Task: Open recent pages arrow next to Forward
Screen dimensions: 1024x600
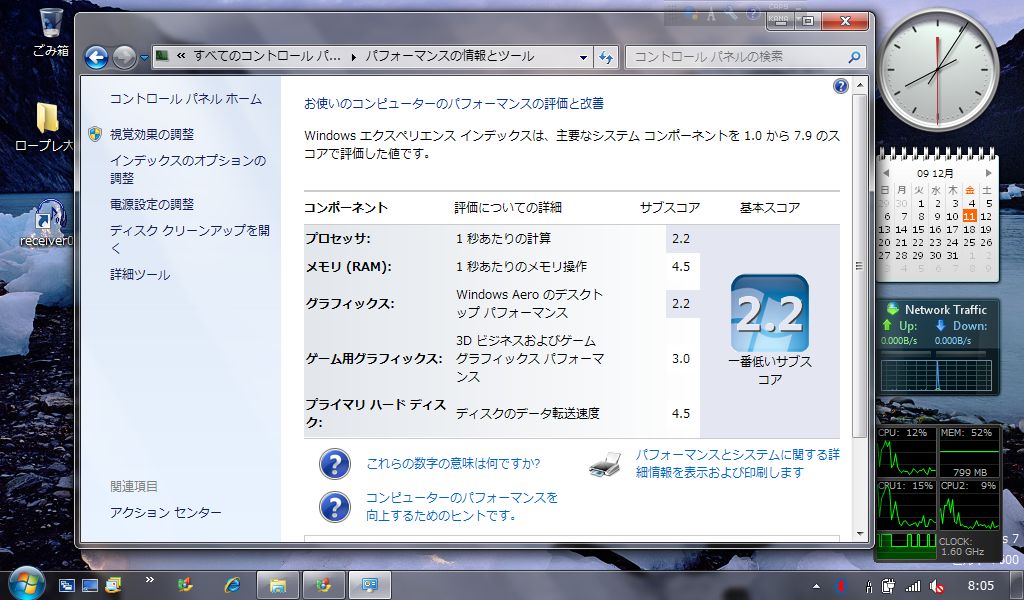Action: (x=144, y=57)
